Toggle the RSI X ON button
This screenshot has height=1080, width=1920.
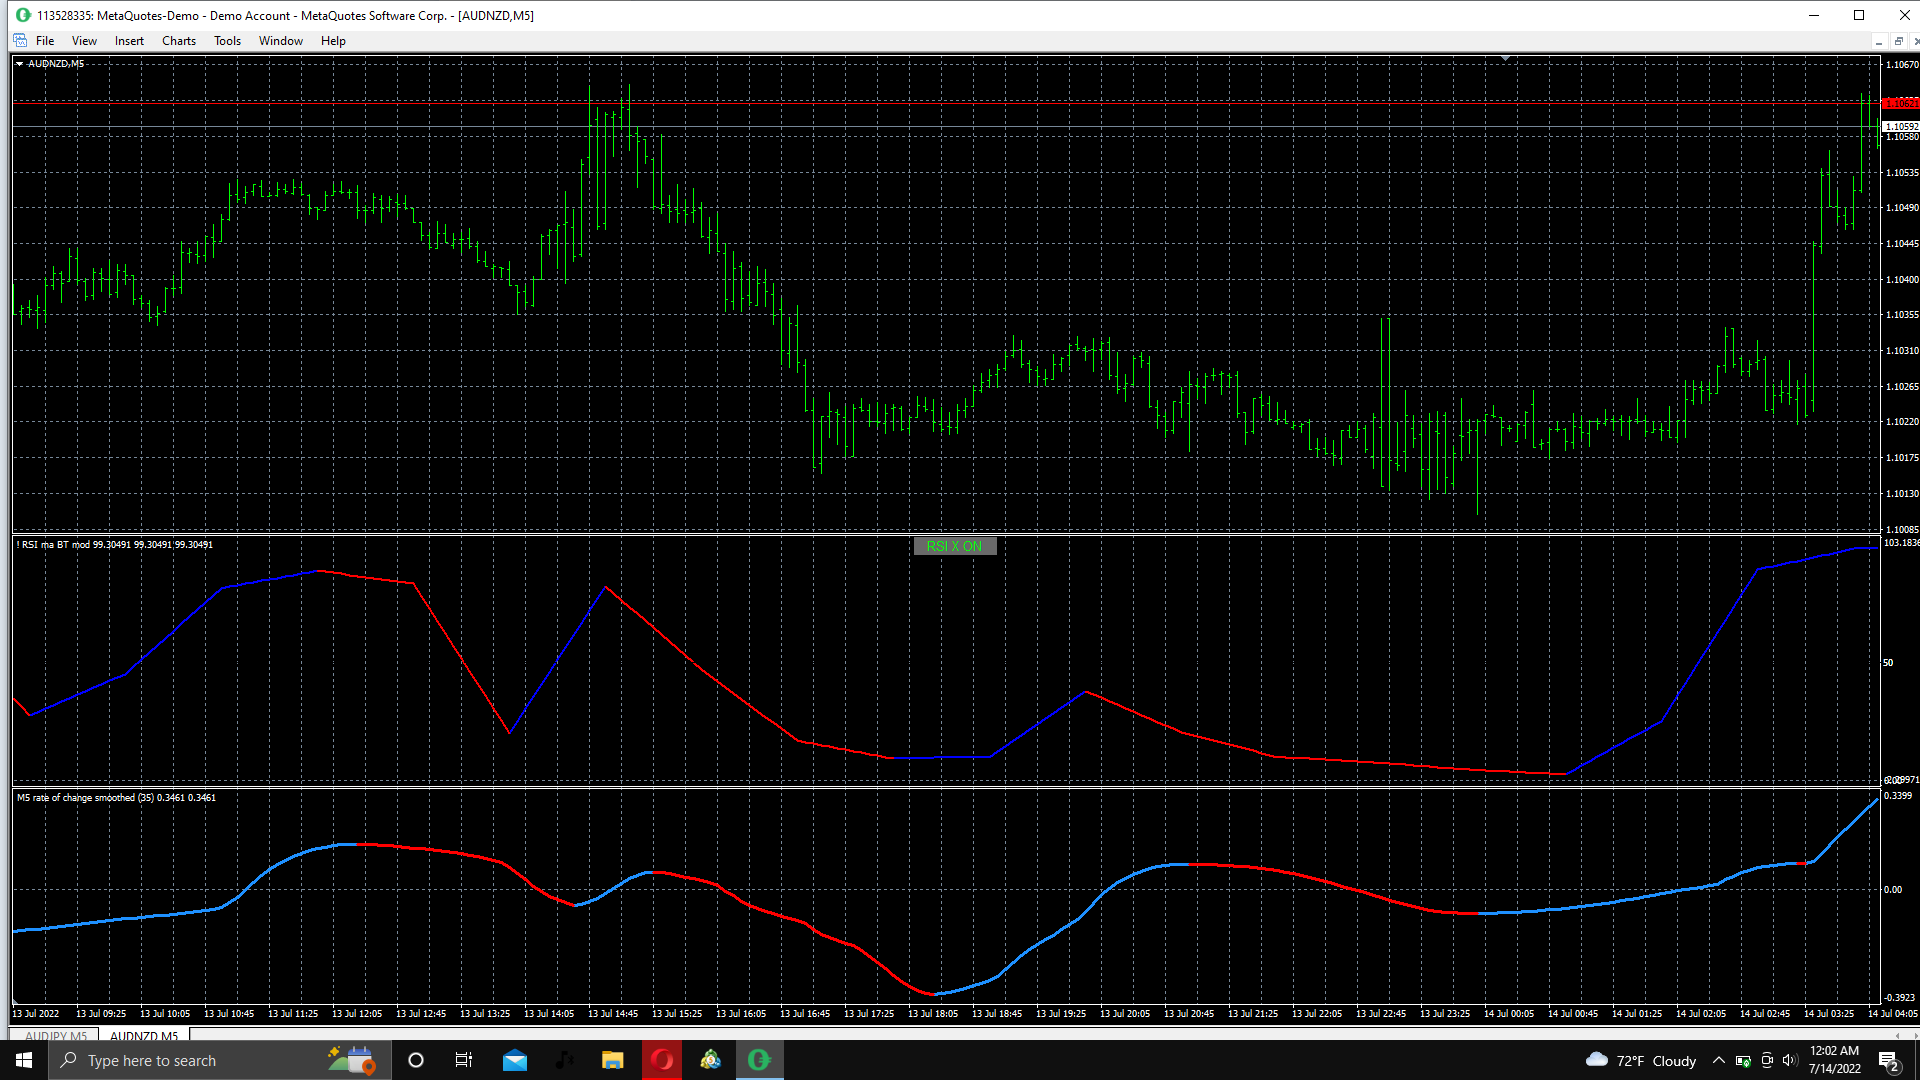(954, 546)
